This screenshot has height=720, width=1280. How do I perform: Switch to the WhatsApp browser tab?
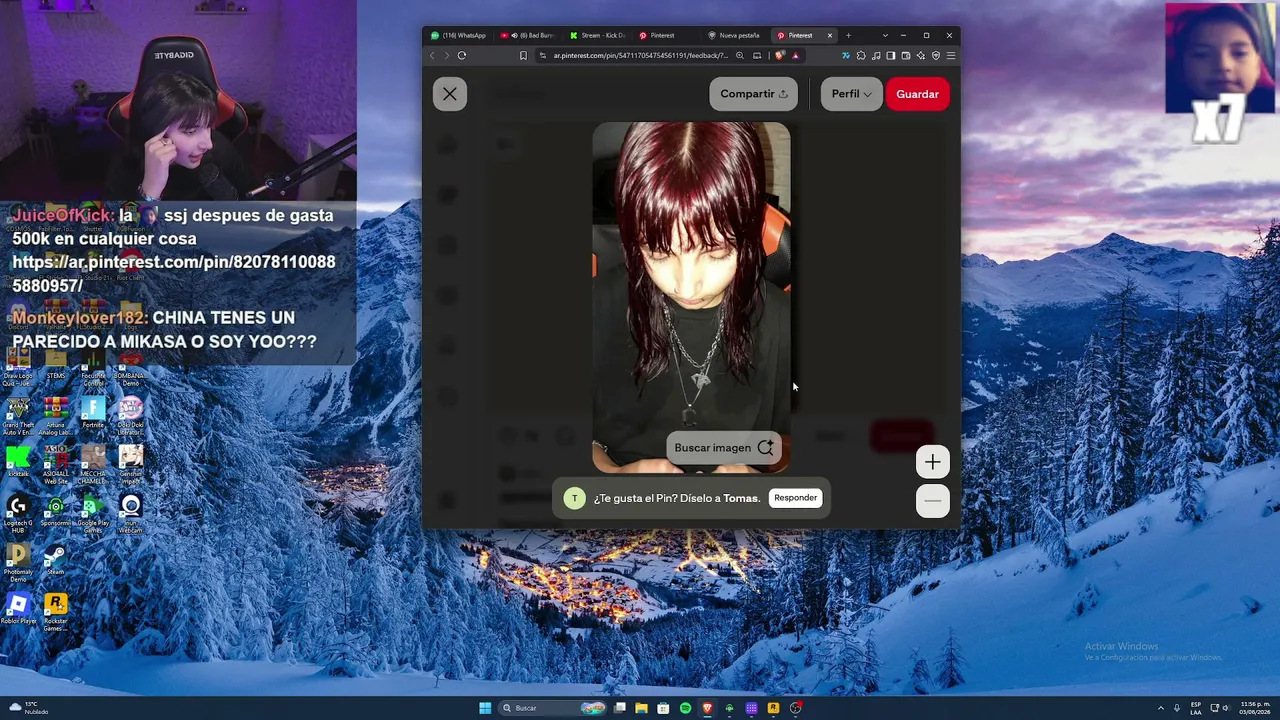pos(459,36)
